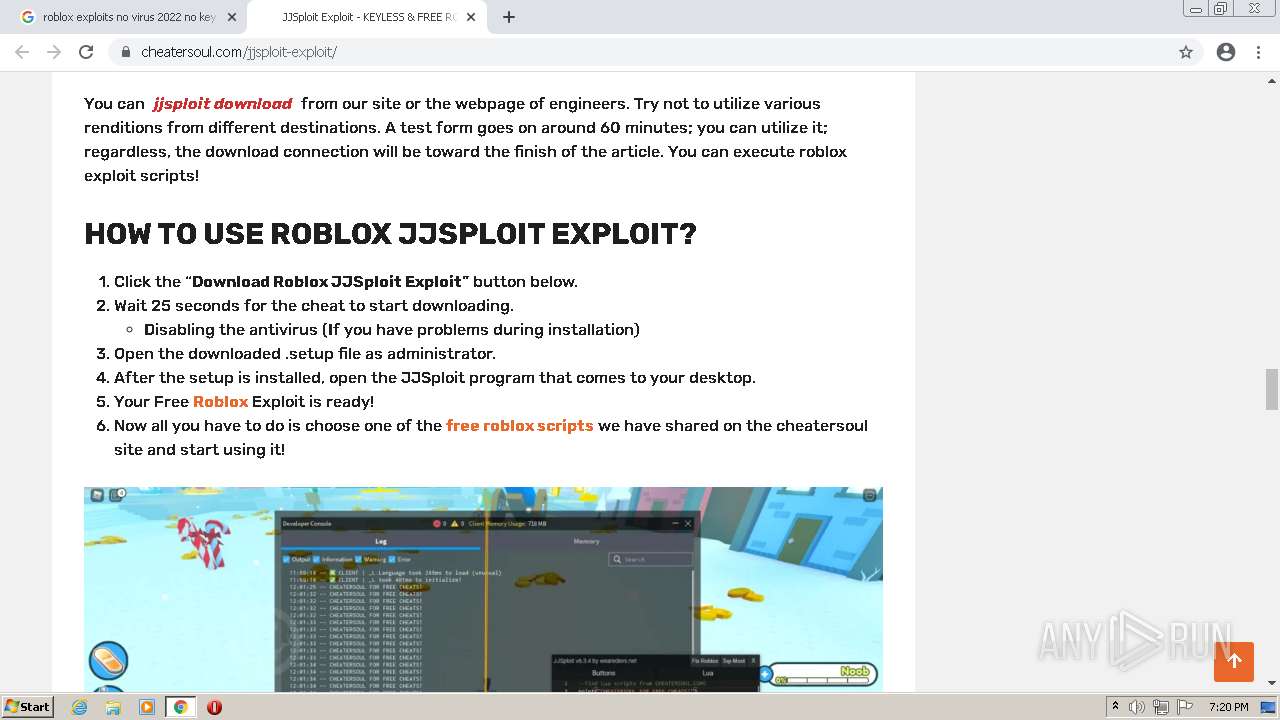Click the Disabling the antivirus bullet text
This screenshot has height=720, width=1280.
coord(392,329)
